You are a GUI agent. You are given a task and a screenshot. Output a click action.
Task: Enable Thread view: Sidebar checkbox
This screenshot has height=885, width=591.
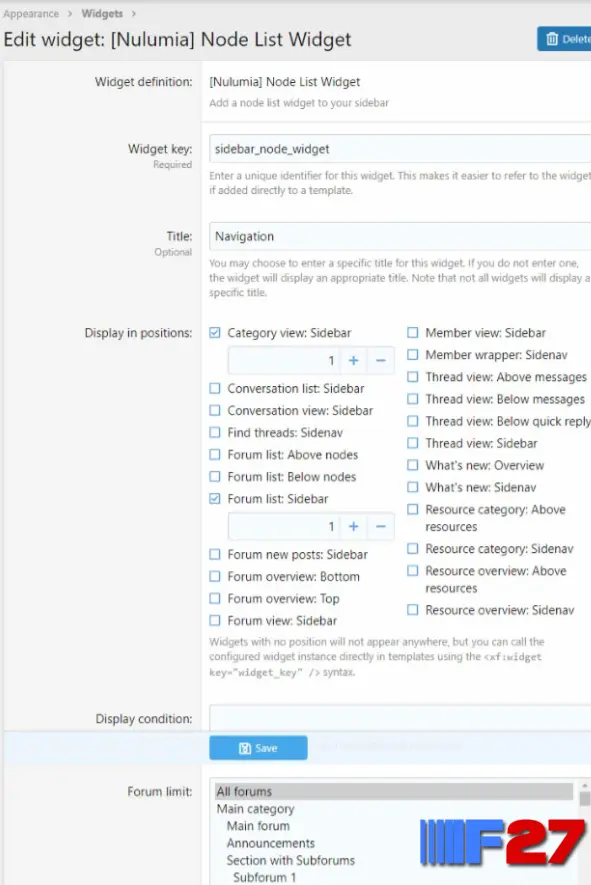[x=413, y=443]
